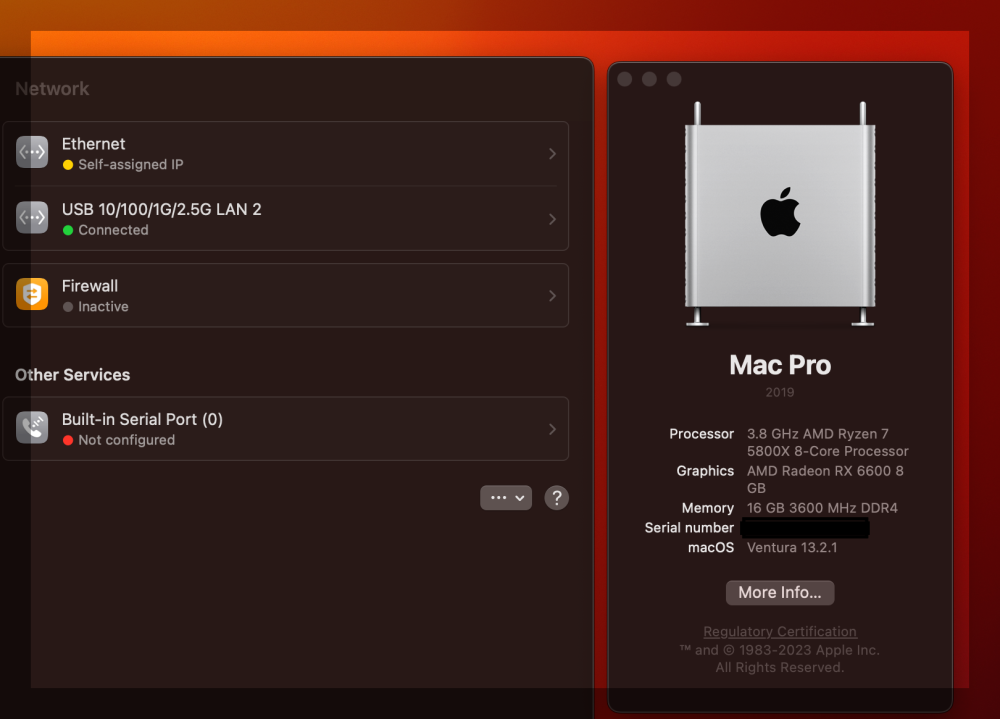Click the 3.8 GHz AMD Ryzen 7 processor value
Viewport: 1000px width, 719px height.
pos(828,443)
